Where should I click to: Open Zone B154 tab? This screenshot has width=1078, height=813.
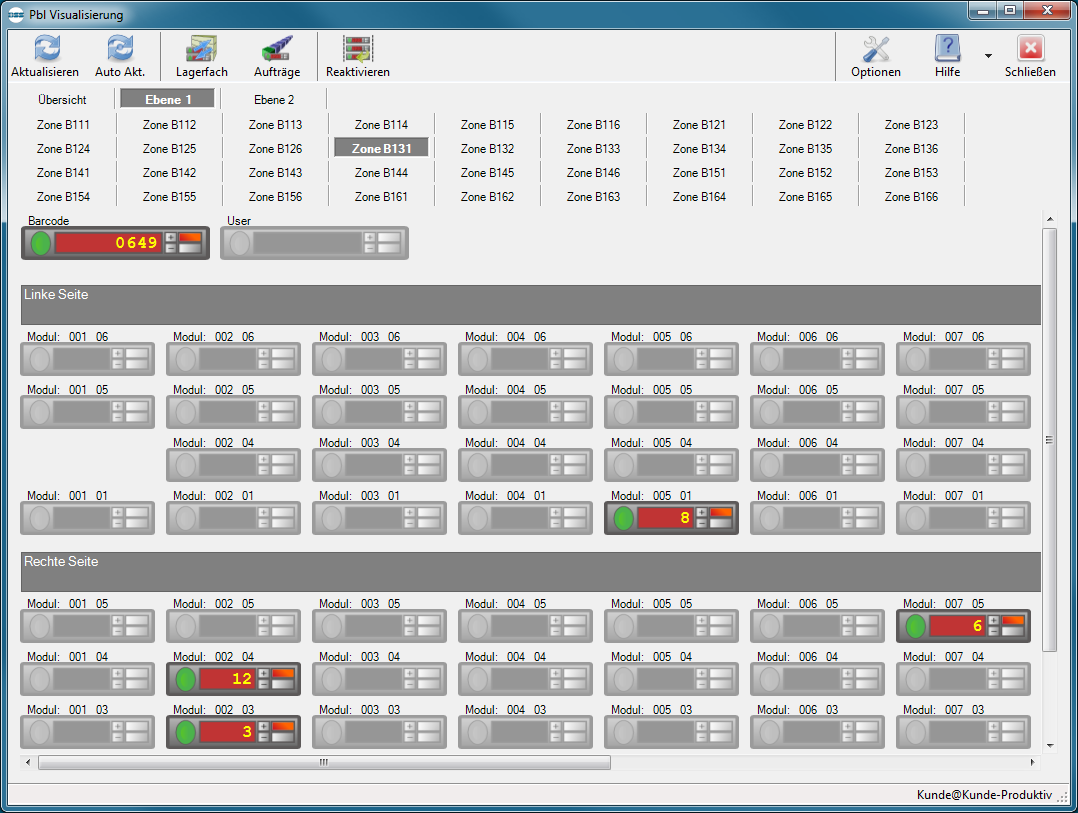tap(63, 197)
